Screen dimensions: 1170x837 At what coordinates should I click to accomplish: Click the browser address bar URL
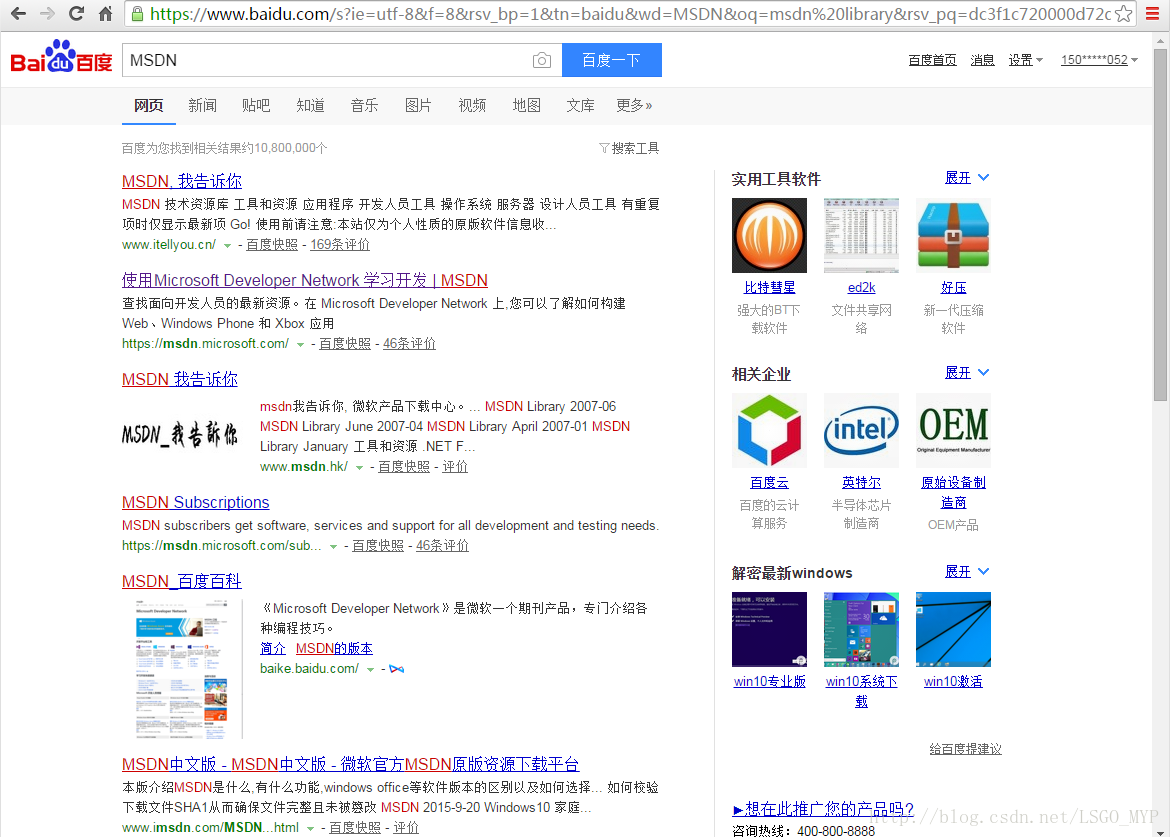click(629, 13)
